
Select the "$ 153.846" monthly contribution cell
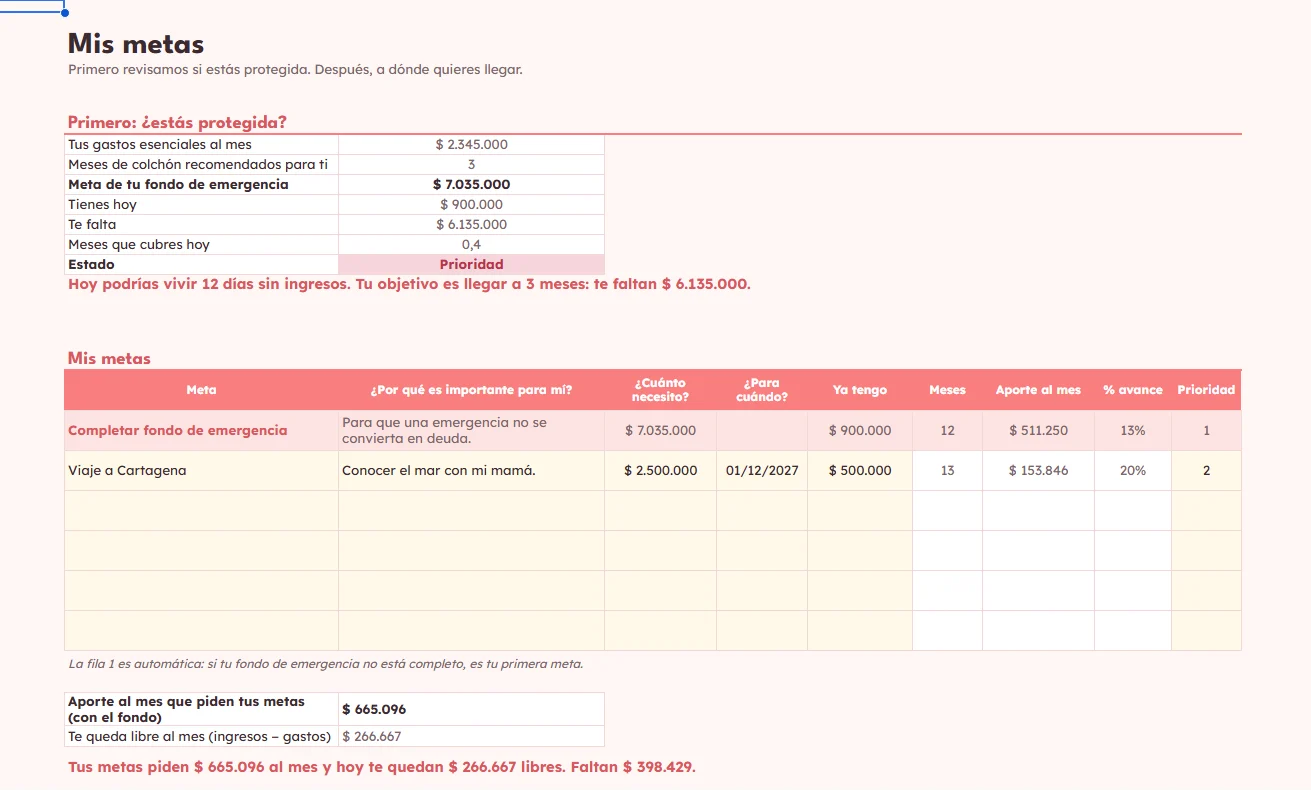pyautogui.click(x=1039, y=471)
